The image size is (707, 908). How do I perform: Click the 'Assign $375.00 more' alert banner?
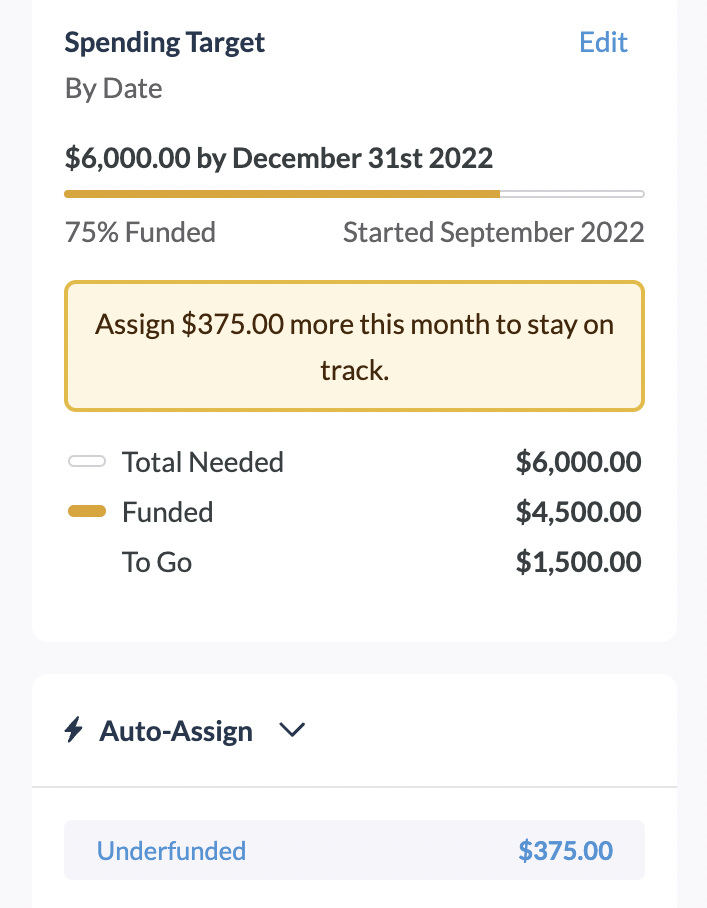pos(354,347)
